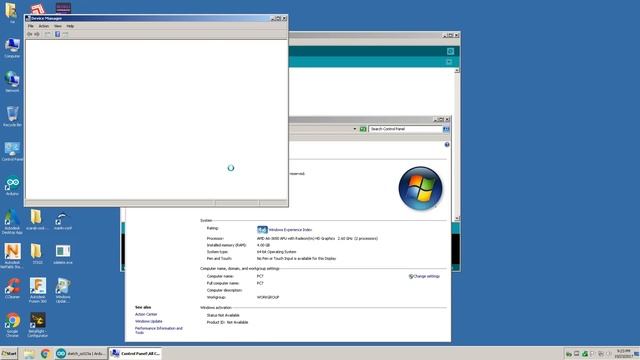
Task: Open the Windows Update link under See also
Action: click(x=149, y=321)
